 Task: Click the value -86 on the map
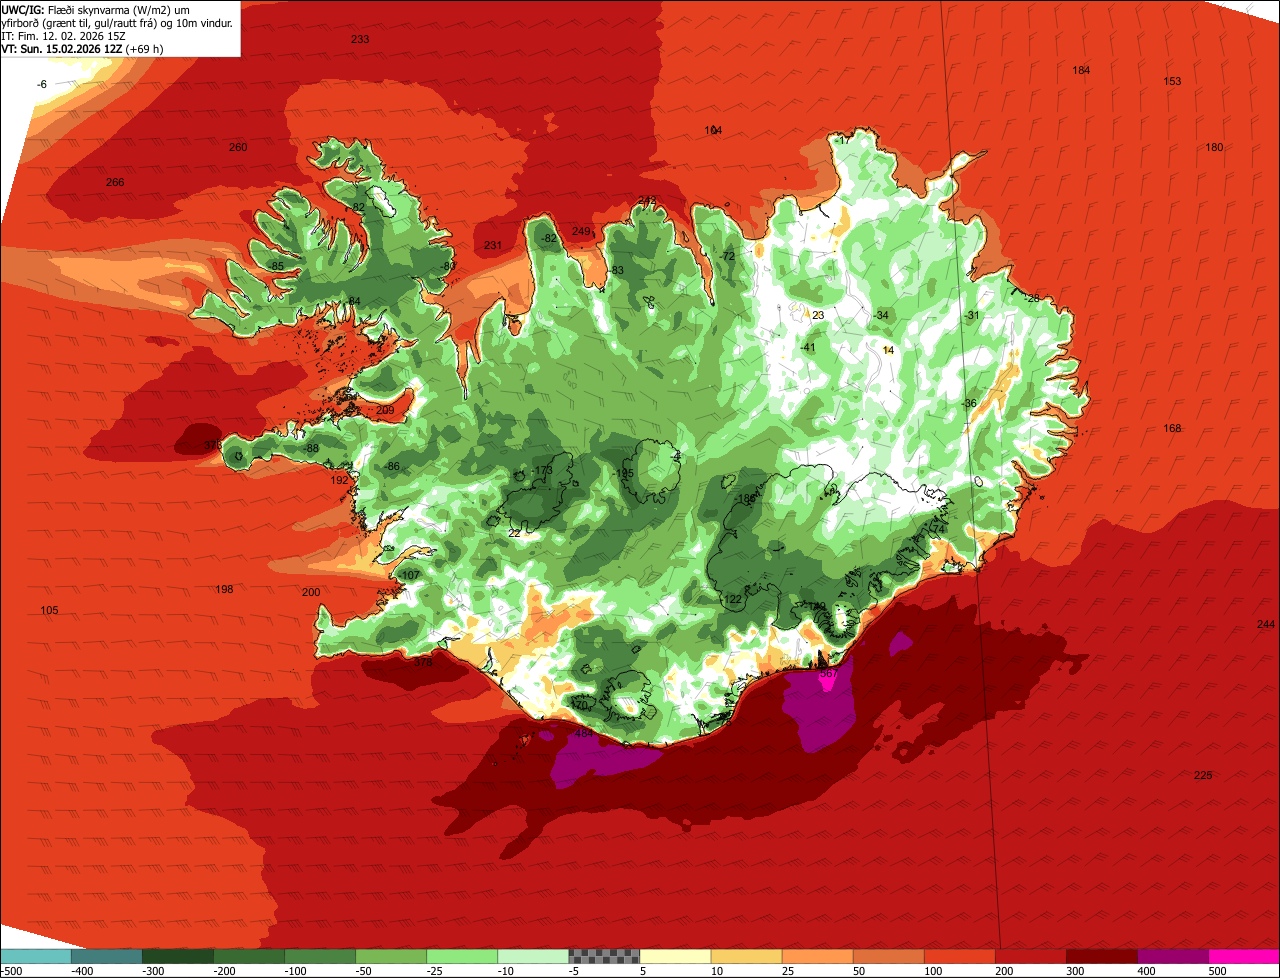pyautogui.click(x=392, y=467)
